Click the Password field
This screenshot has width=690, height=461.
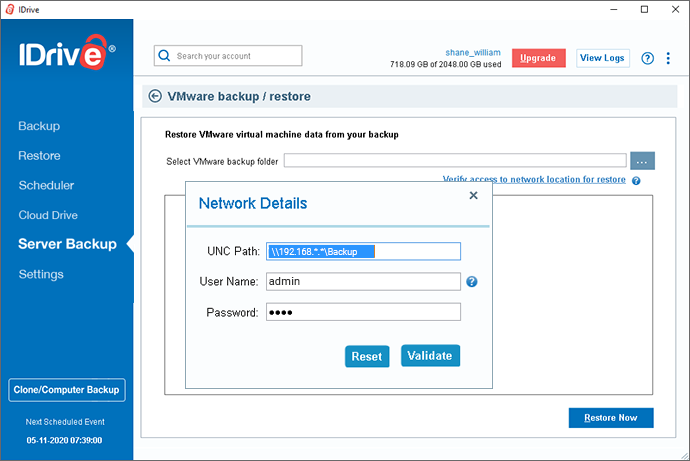pos(363,312)
